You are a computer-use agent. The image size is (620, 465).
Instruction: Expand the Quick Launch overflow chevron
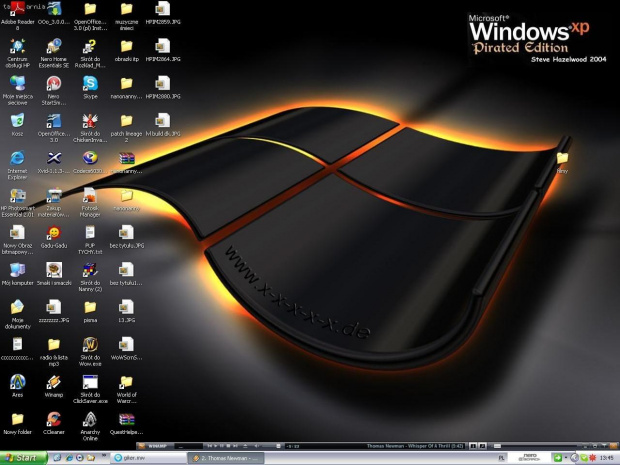[x=104, y=455]
